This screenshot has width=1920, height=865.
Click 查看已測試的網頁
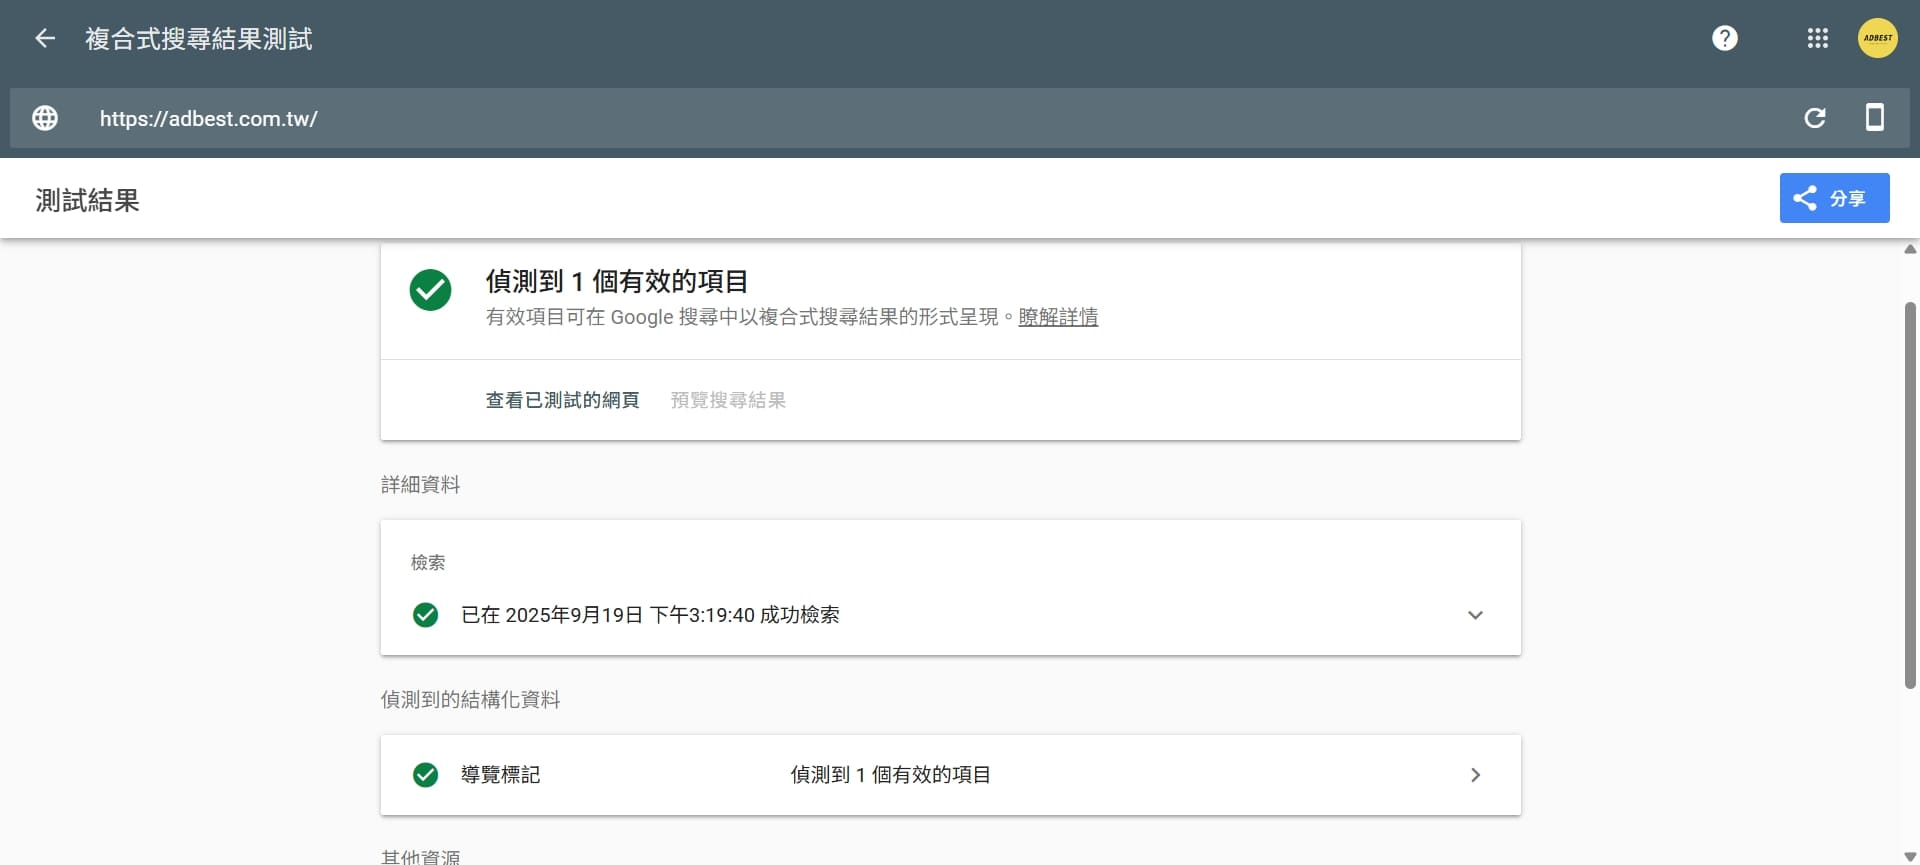(563, 400)
